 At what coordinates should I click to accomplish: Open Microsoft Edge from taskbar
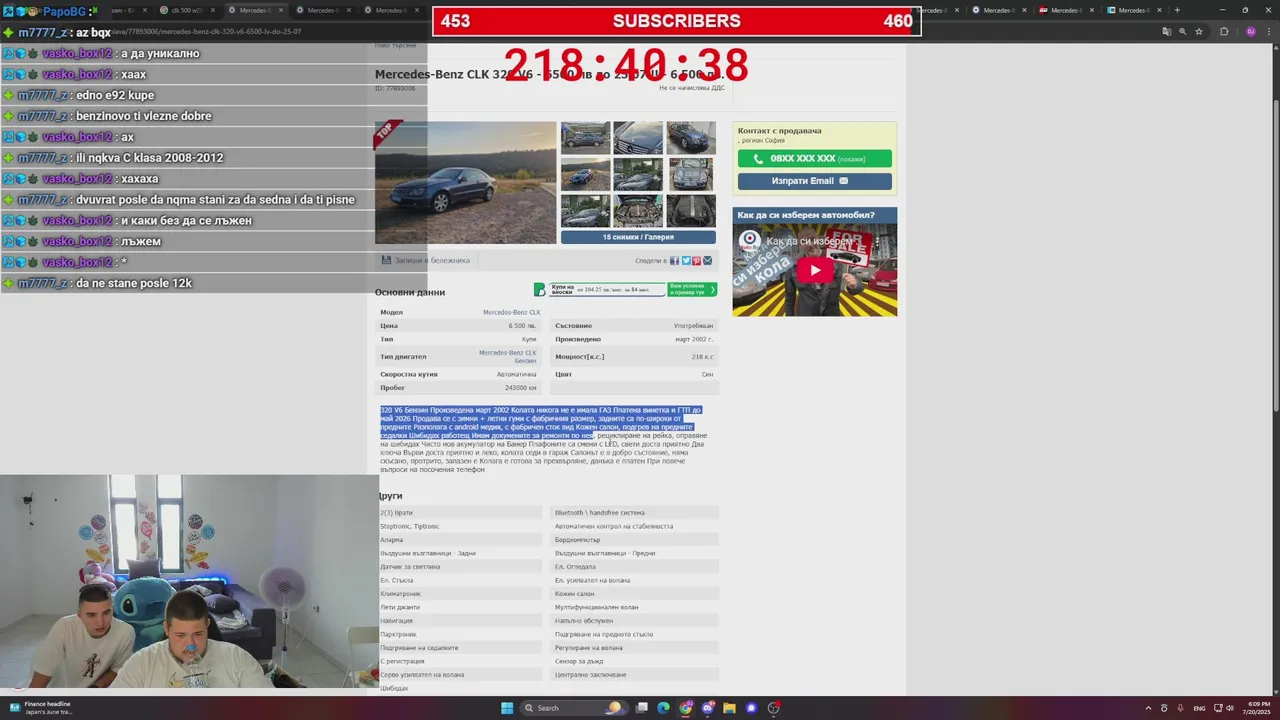click(x=663, y=708)
